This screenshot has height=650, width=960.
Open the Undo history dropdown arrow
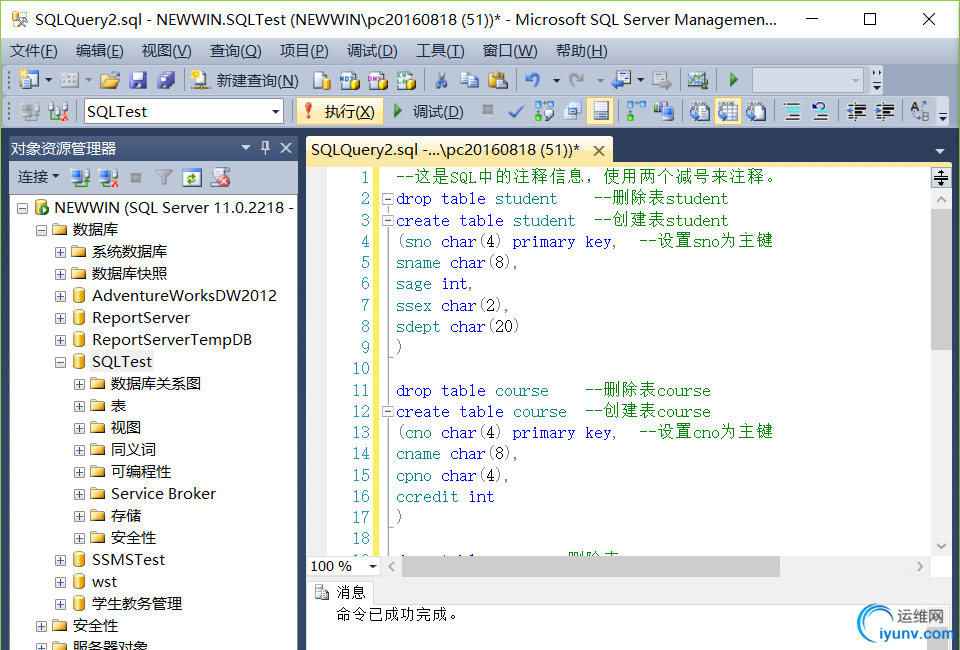[557, 80]
